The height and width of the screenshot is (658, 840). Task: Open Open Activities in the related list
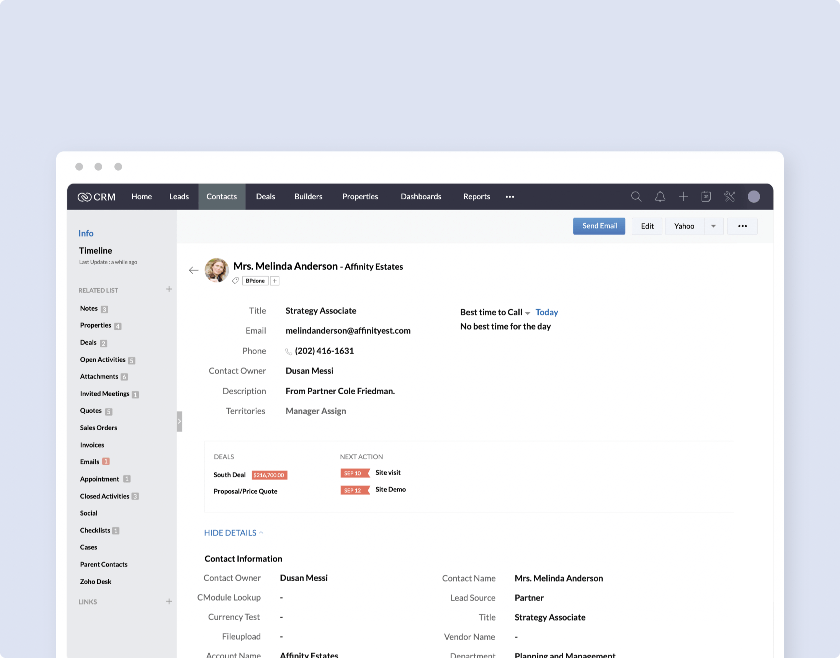[103, 360]
